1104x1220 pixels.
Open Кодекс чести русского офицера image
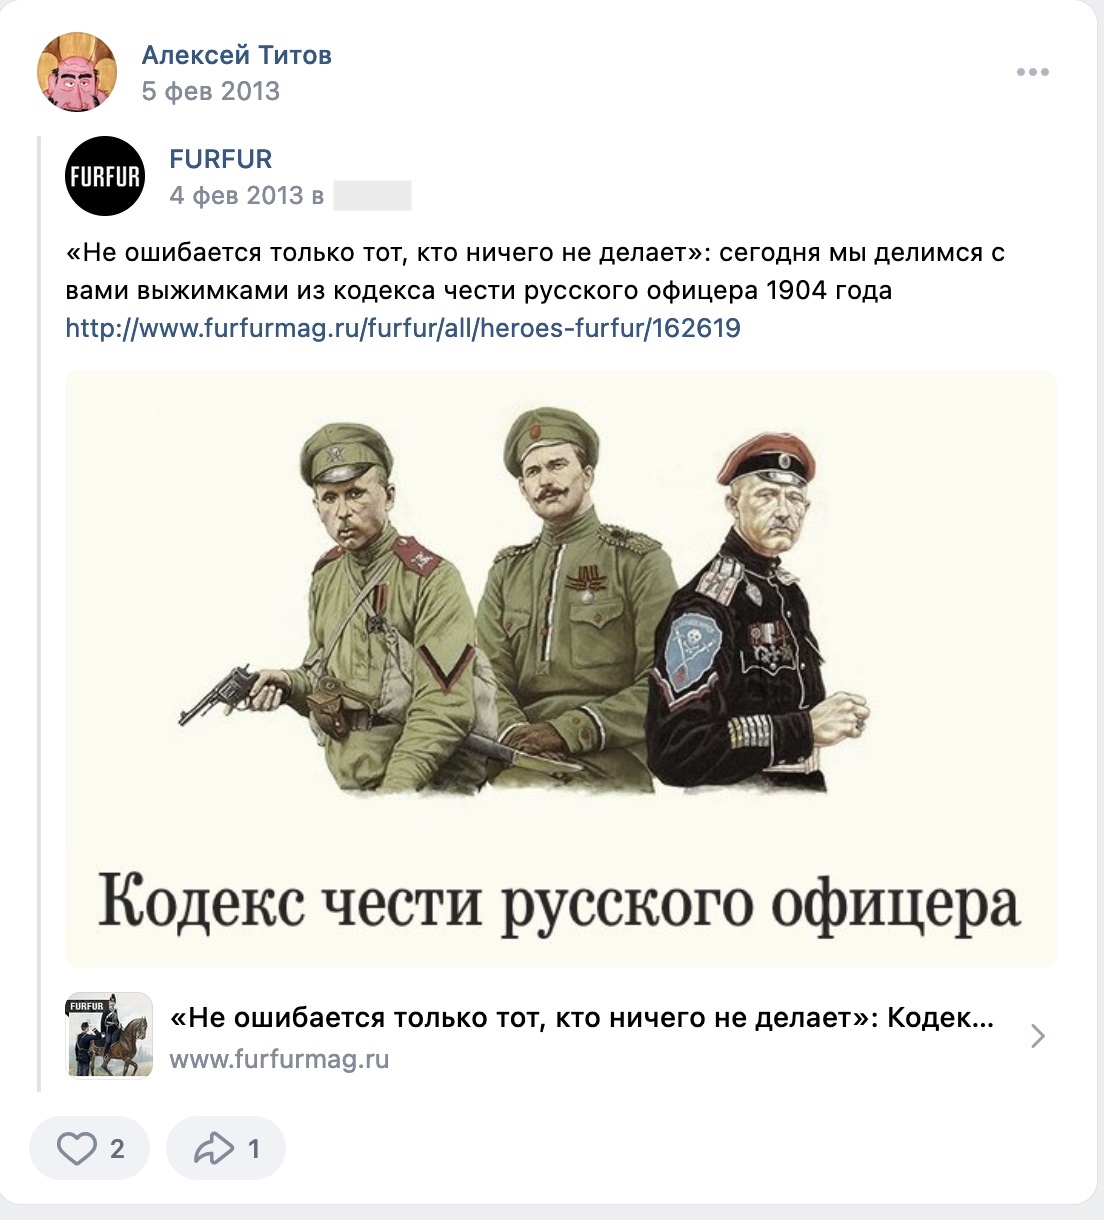click(x=561, y=669)
